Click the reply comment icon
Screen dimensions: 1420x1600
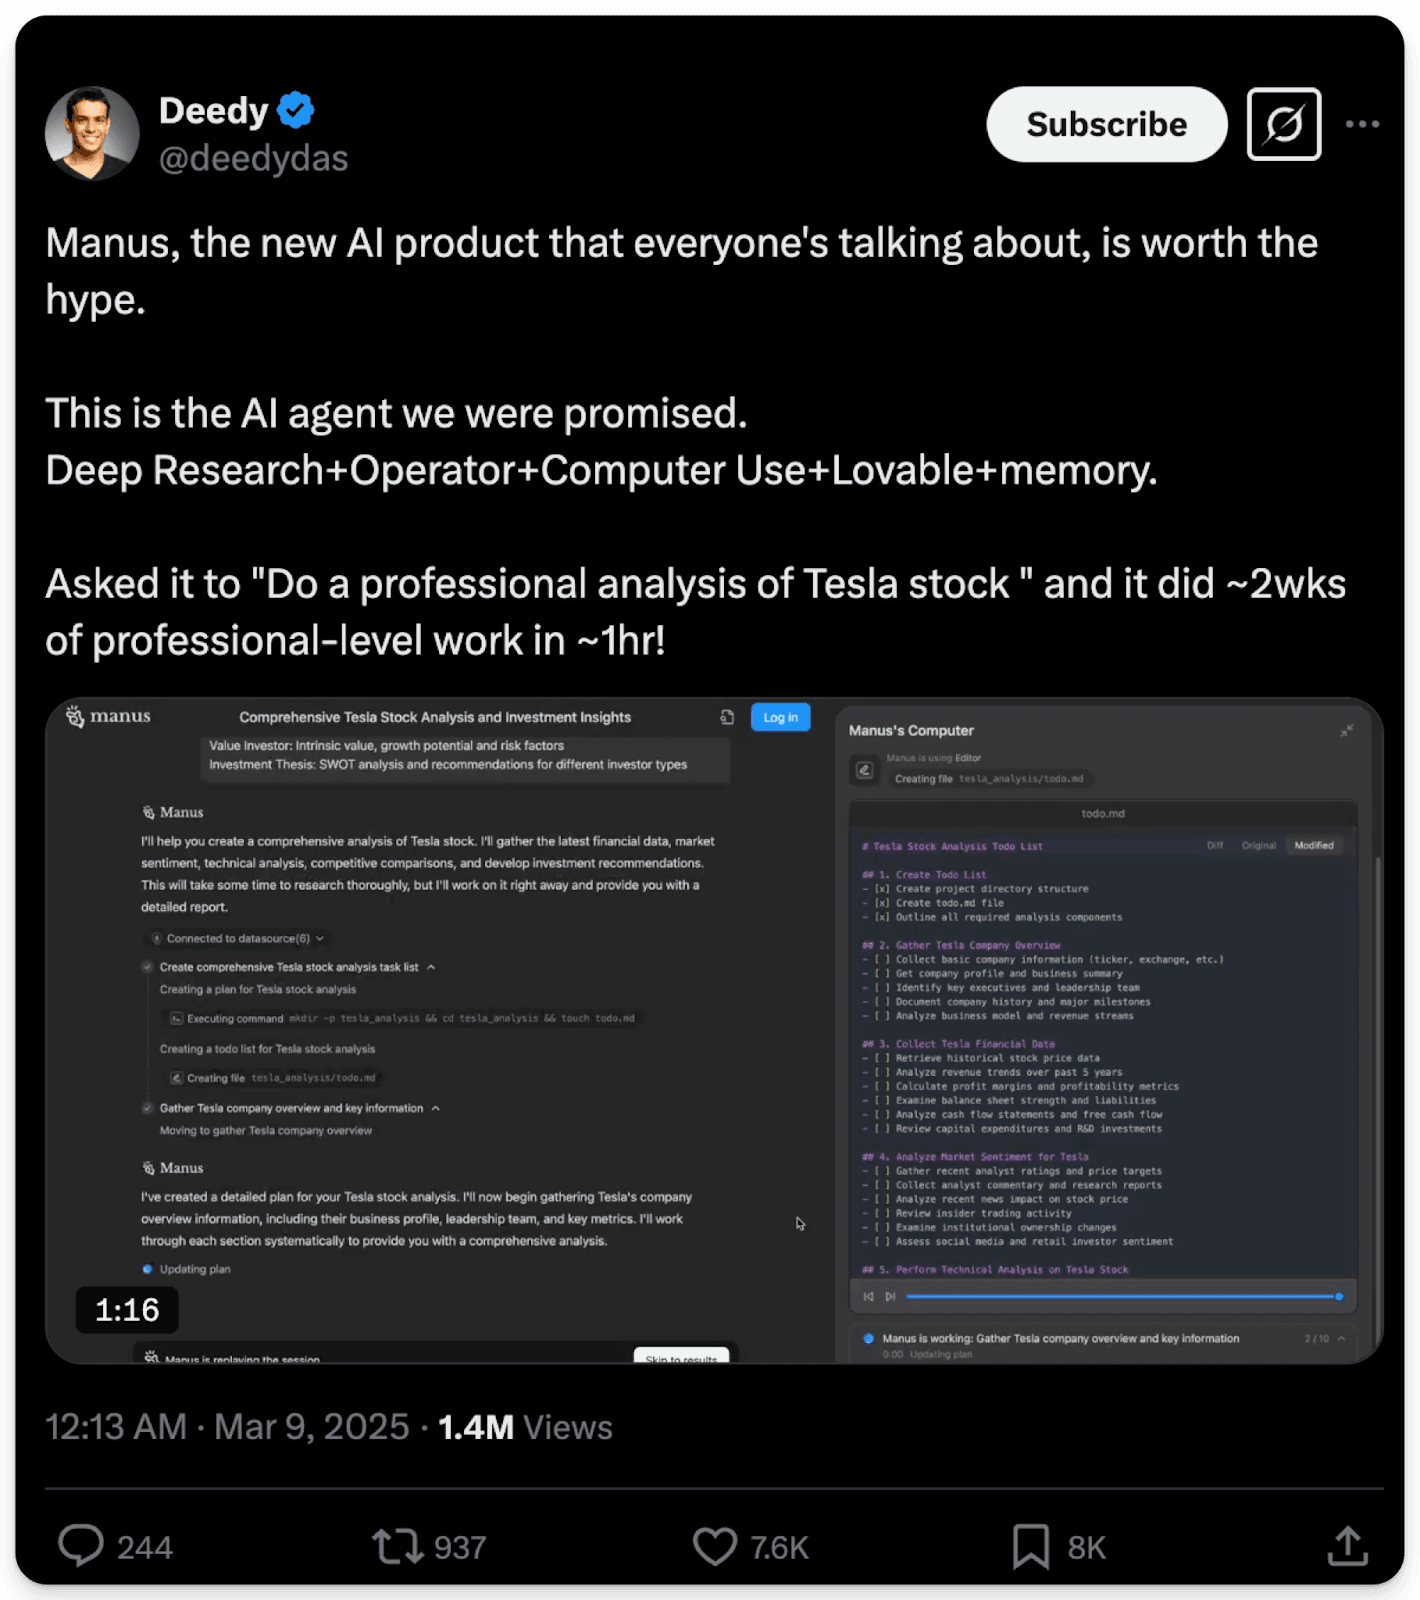(81, 1546)
